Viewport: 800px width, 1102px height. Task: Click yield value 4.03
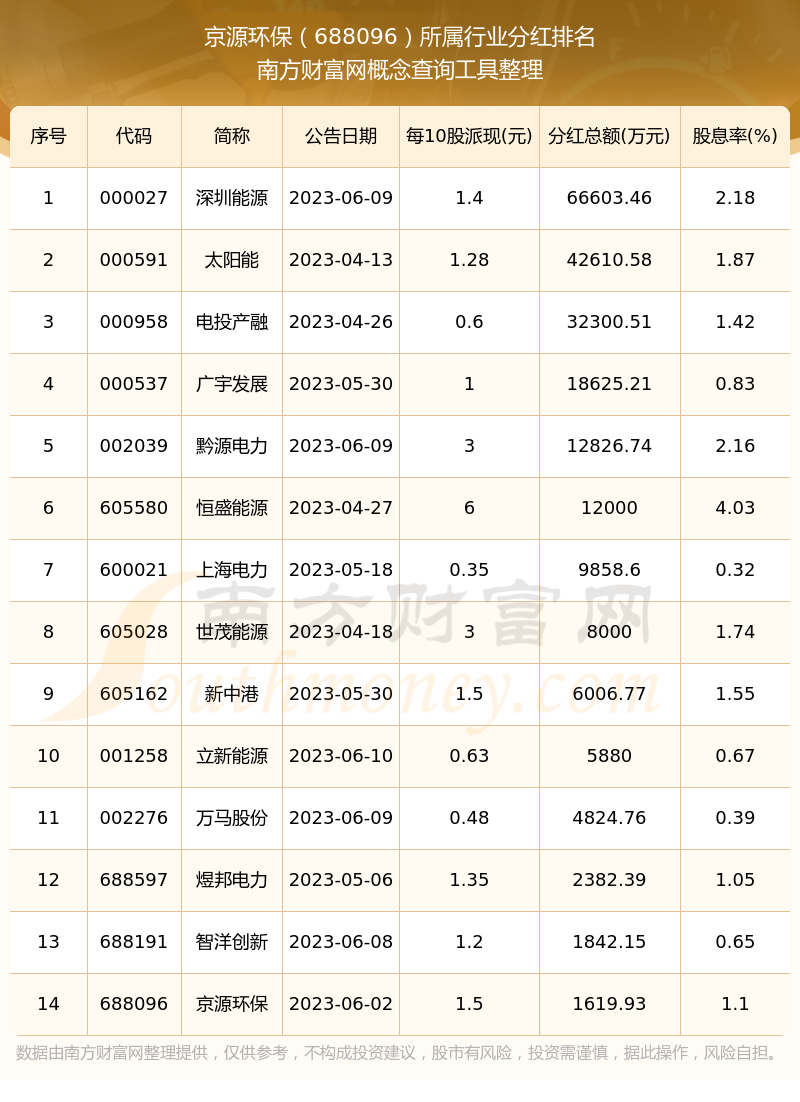point(735,508)
